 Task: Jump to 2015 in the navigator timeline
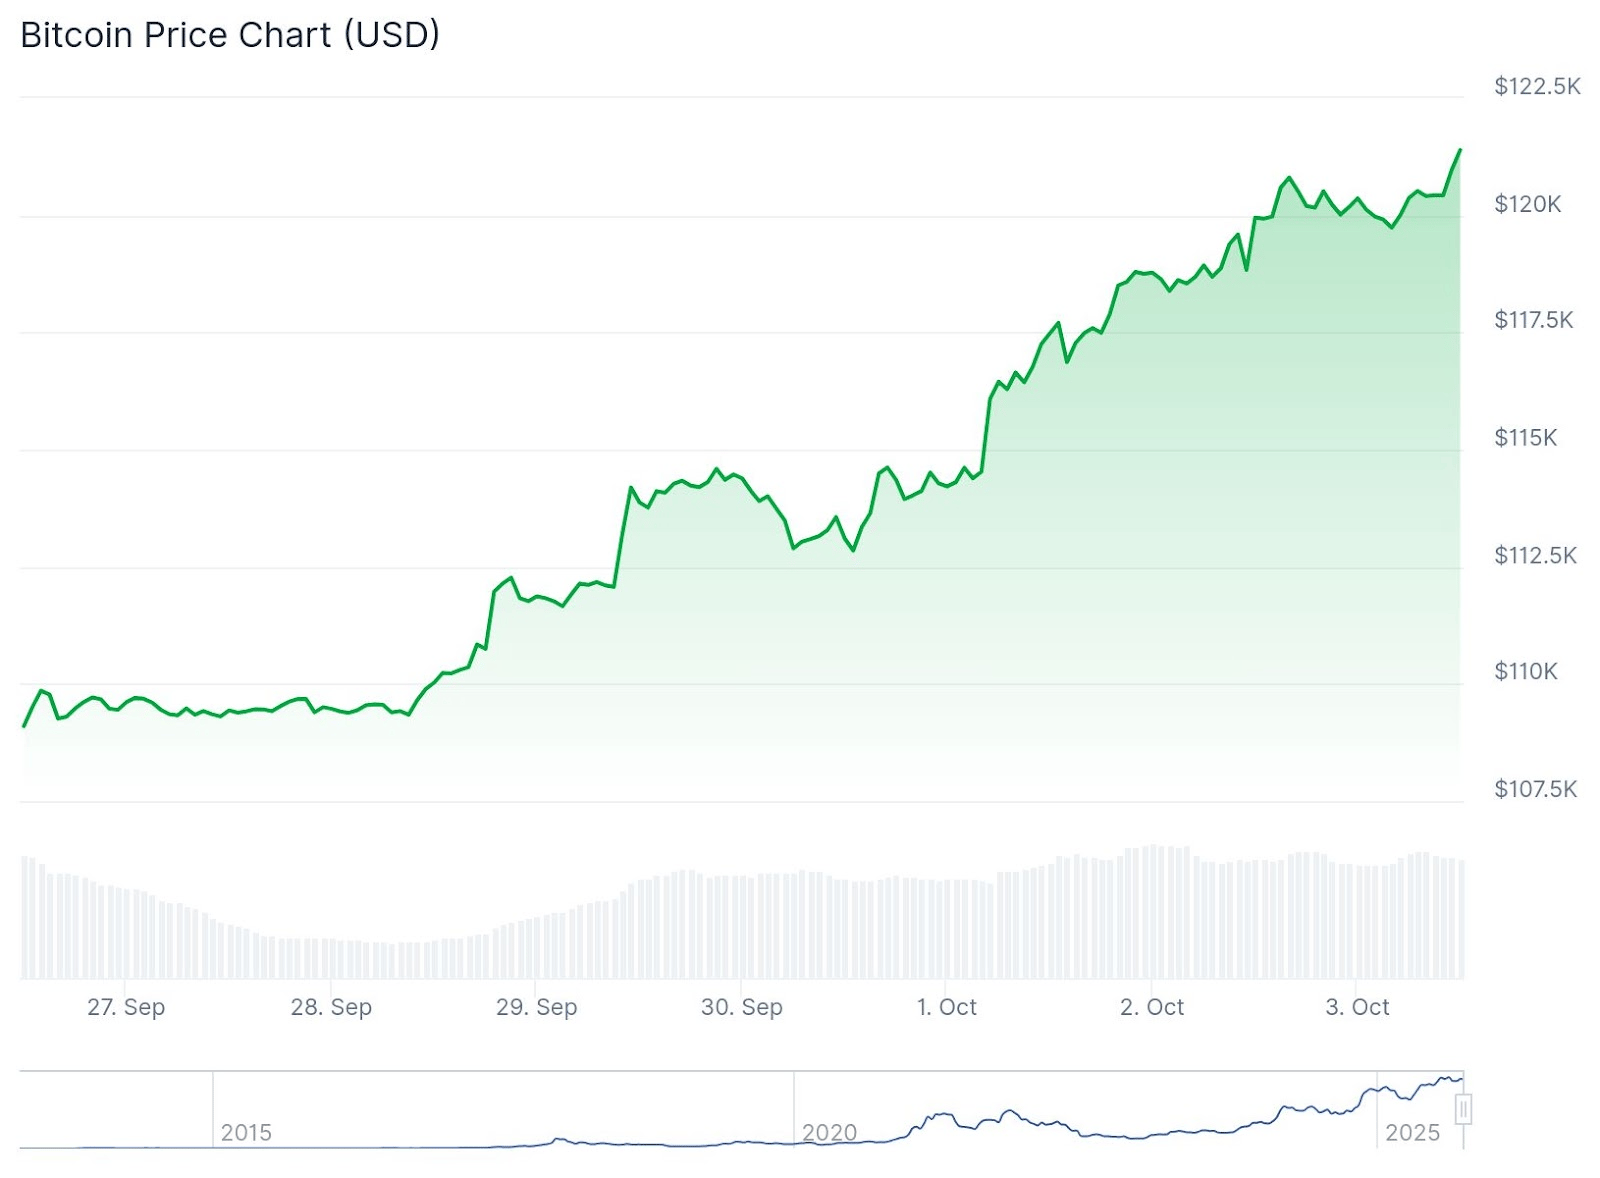pyautogui.click(x=246, y=1133)
